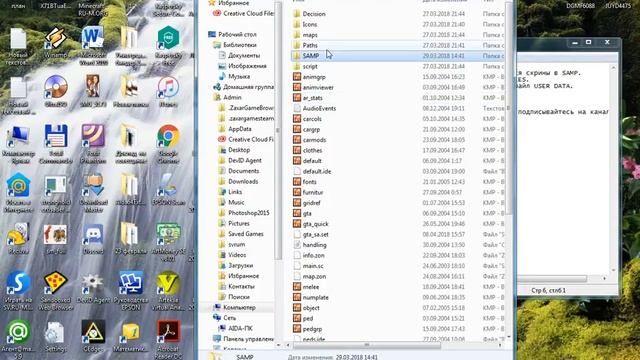Image resolution: width=640 pixels, height=360 pixels.
Task: Click Explorer file list vertical scrollbar
Action: (509, 108)
